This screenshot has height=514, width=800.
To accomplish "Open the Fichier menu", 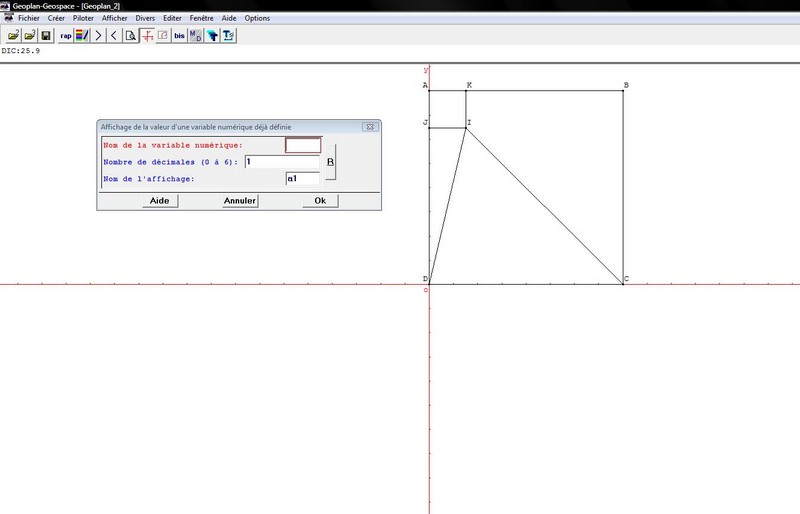I will point(31,18).
